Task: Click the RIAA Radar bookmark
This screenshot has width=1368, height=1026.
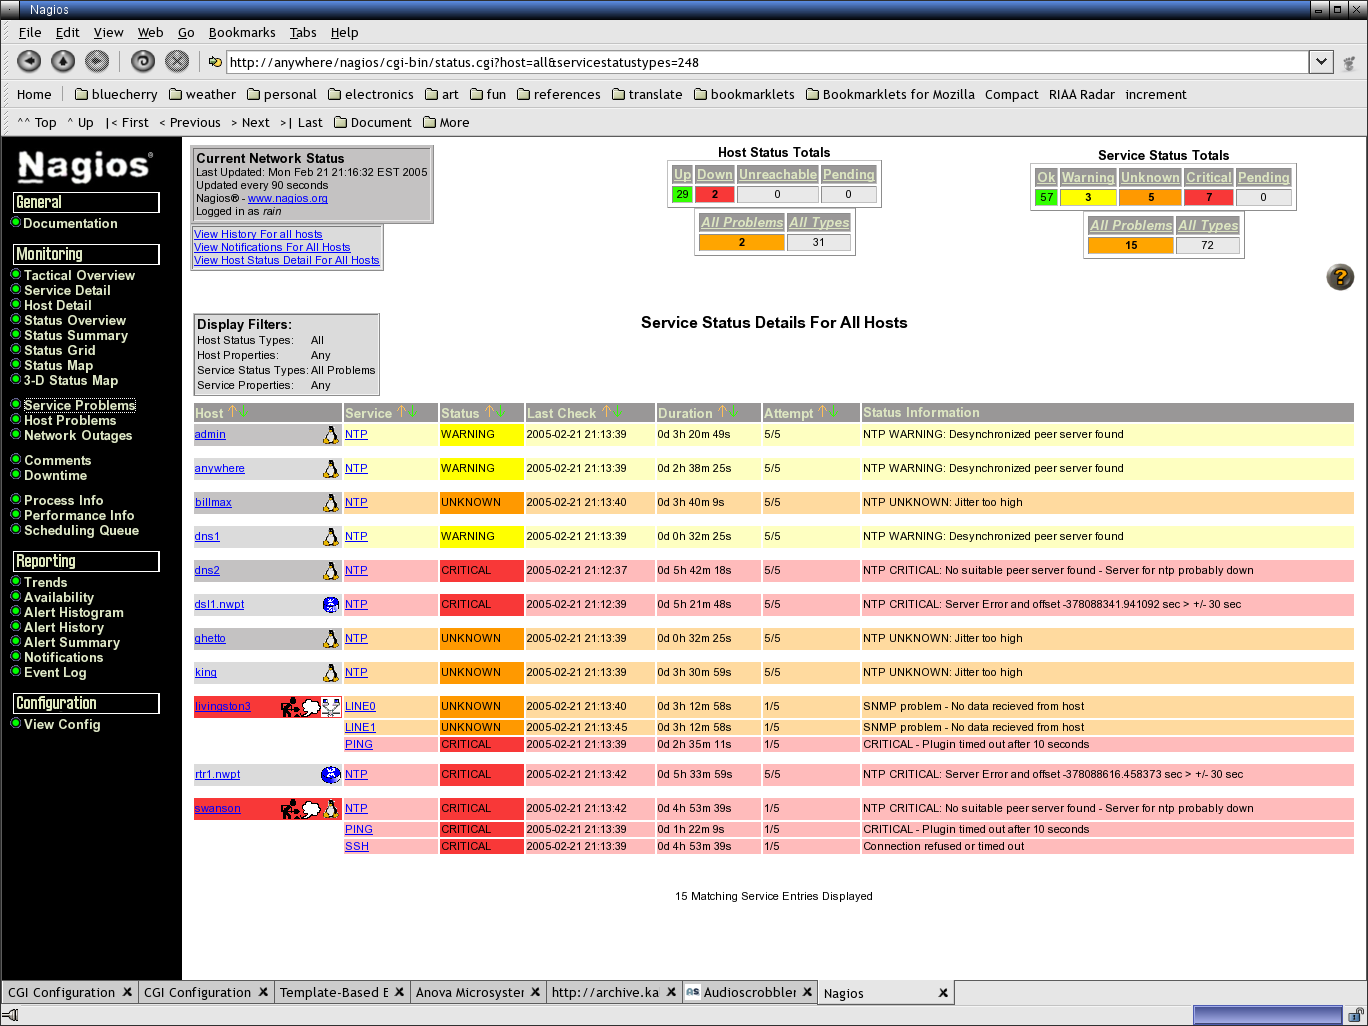Action: pos(1081,94)
